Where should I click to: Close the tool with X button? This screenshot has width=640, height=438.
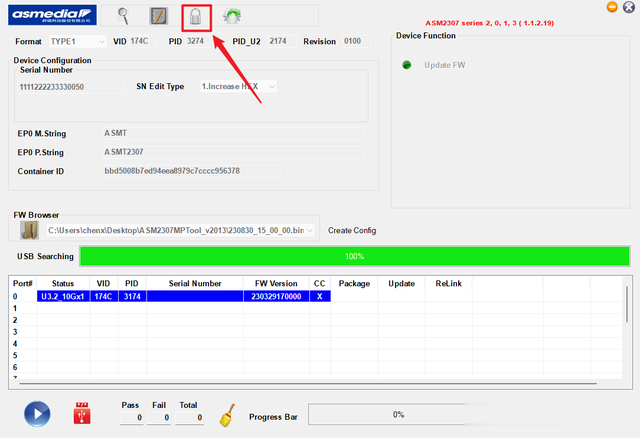click(x=629, y=7)
